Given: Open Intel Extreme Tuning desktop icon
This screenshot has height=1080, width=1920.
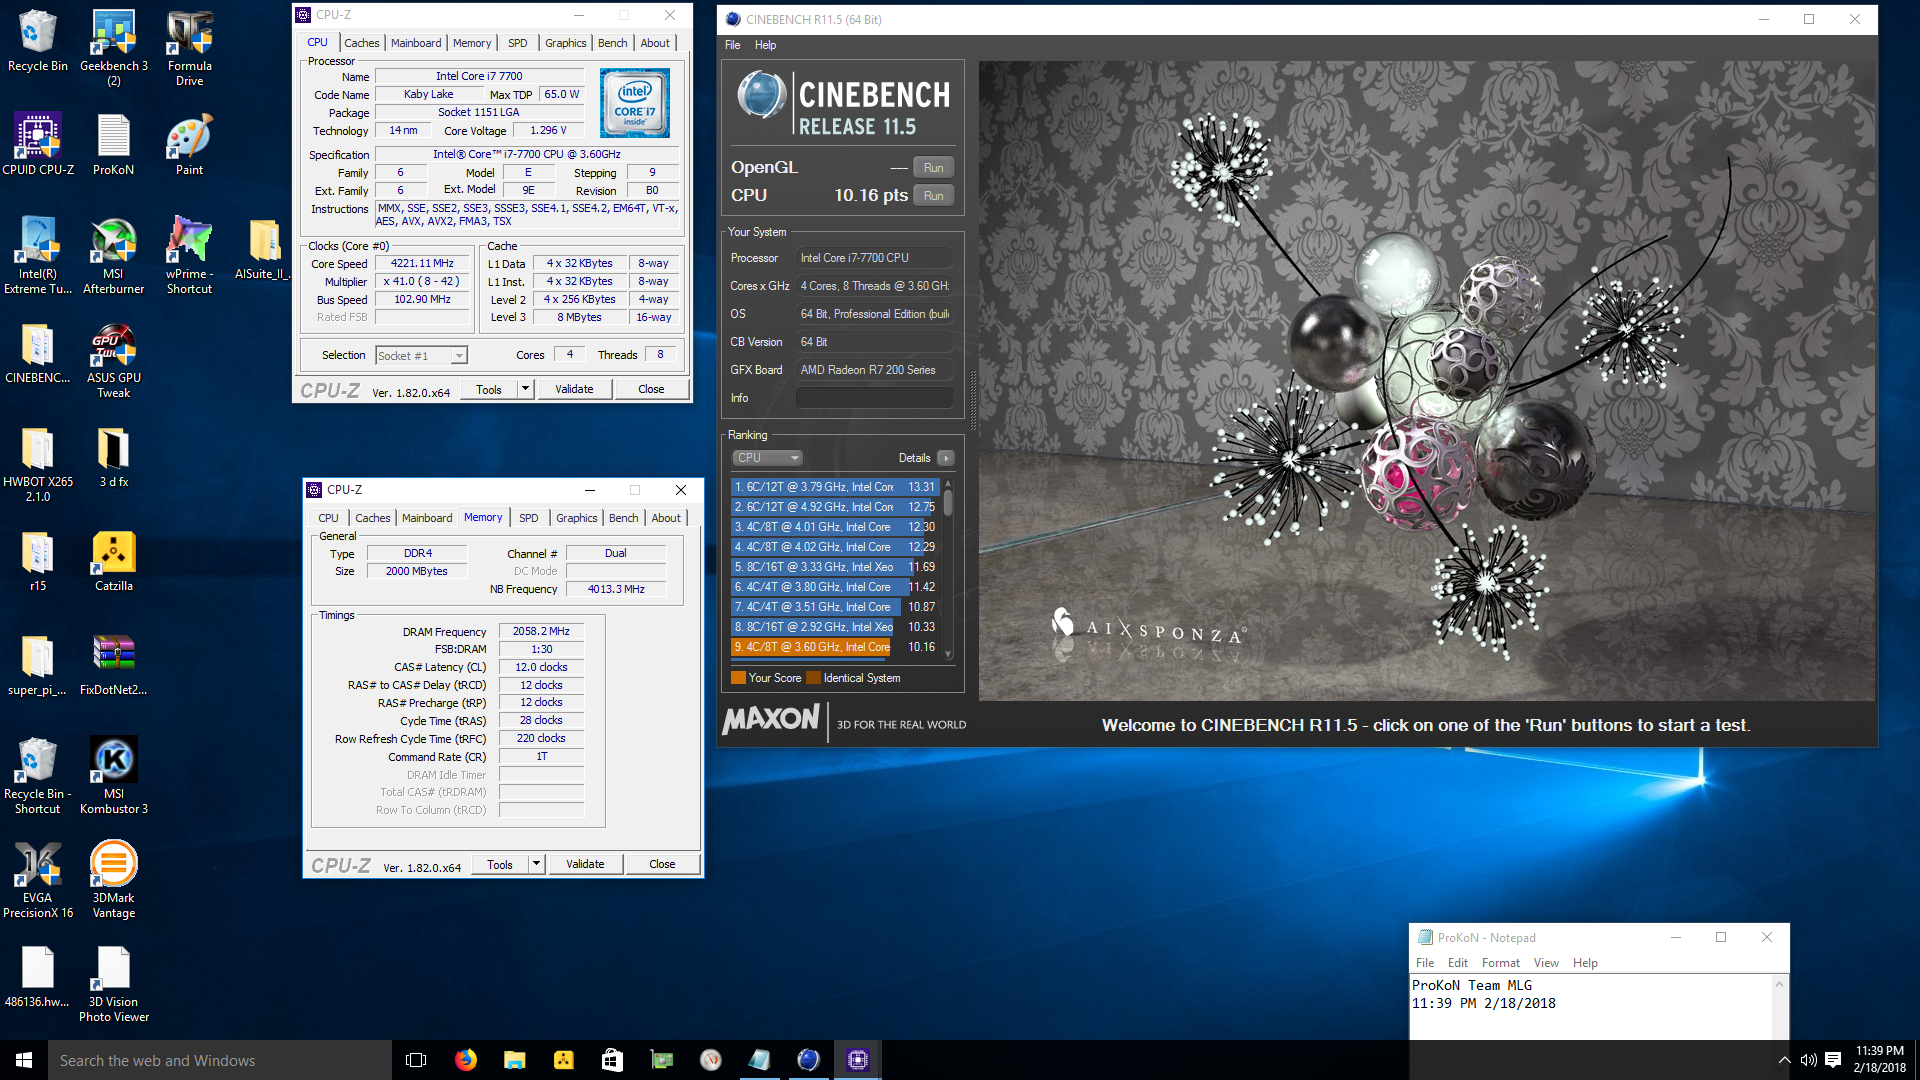Looking at the screenshot, I should [x=38, y=255].
